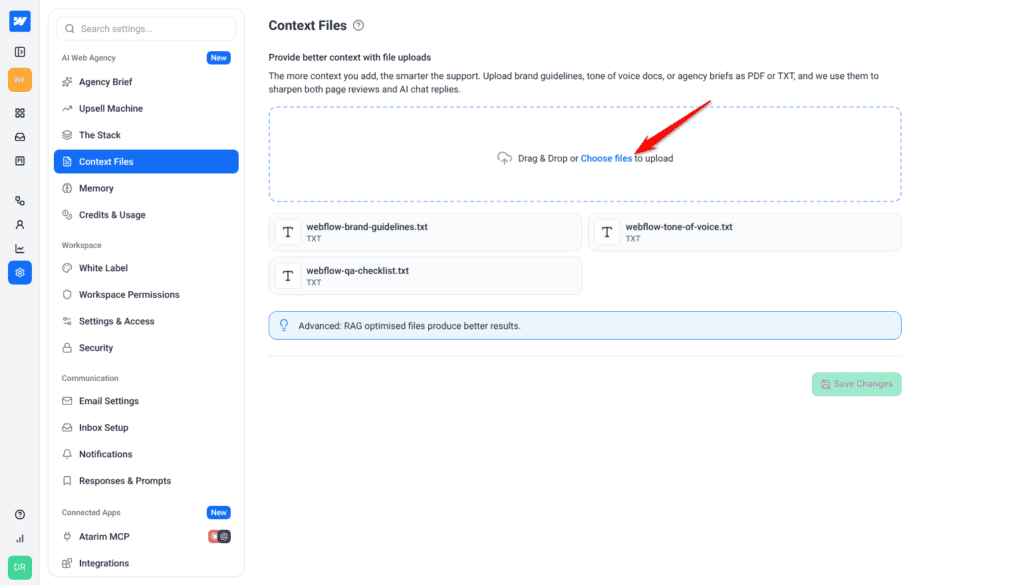Open the inbox tray icon in rail
Image resolution: width=1024 pixels, height=585 pixels.
click(x=20, y=137)
